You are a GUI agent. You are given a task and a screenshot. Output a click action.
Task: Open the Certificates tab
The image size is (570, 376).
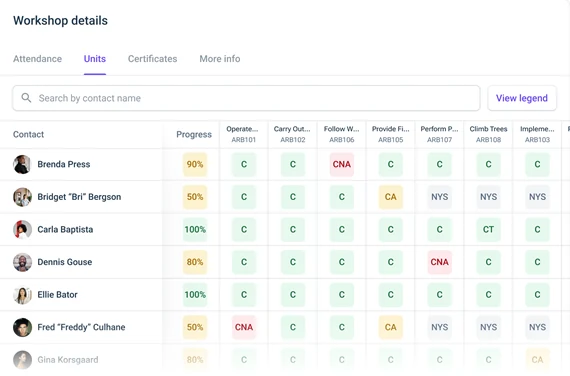tap(153, 59)
